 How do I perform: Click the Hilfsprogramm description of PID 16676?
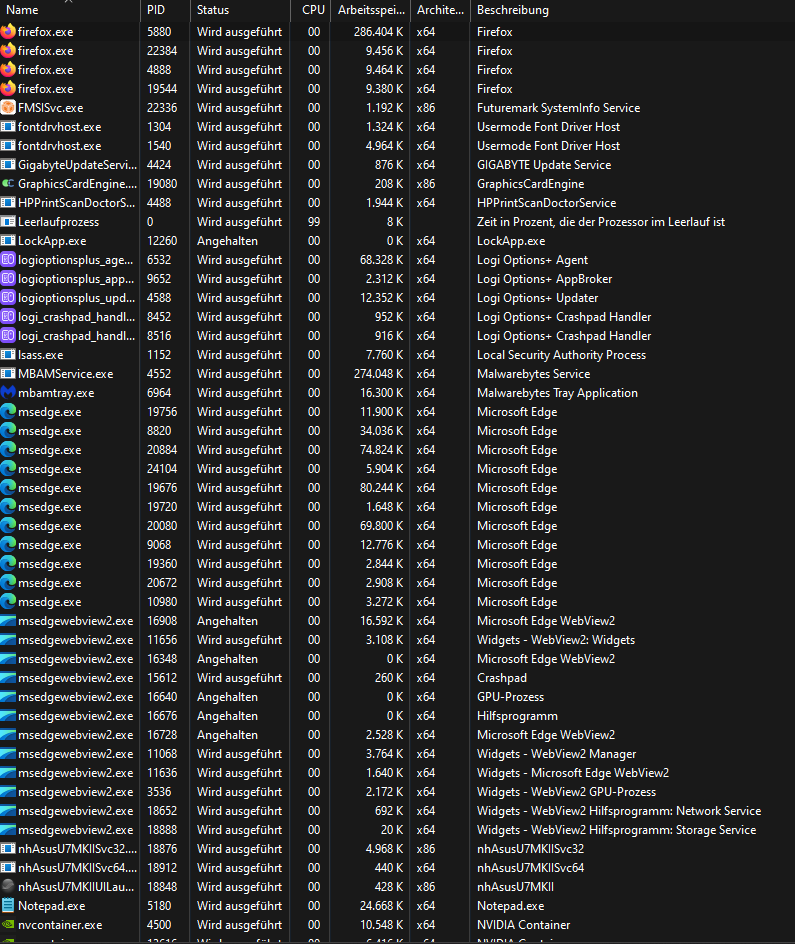pos(518,716)
